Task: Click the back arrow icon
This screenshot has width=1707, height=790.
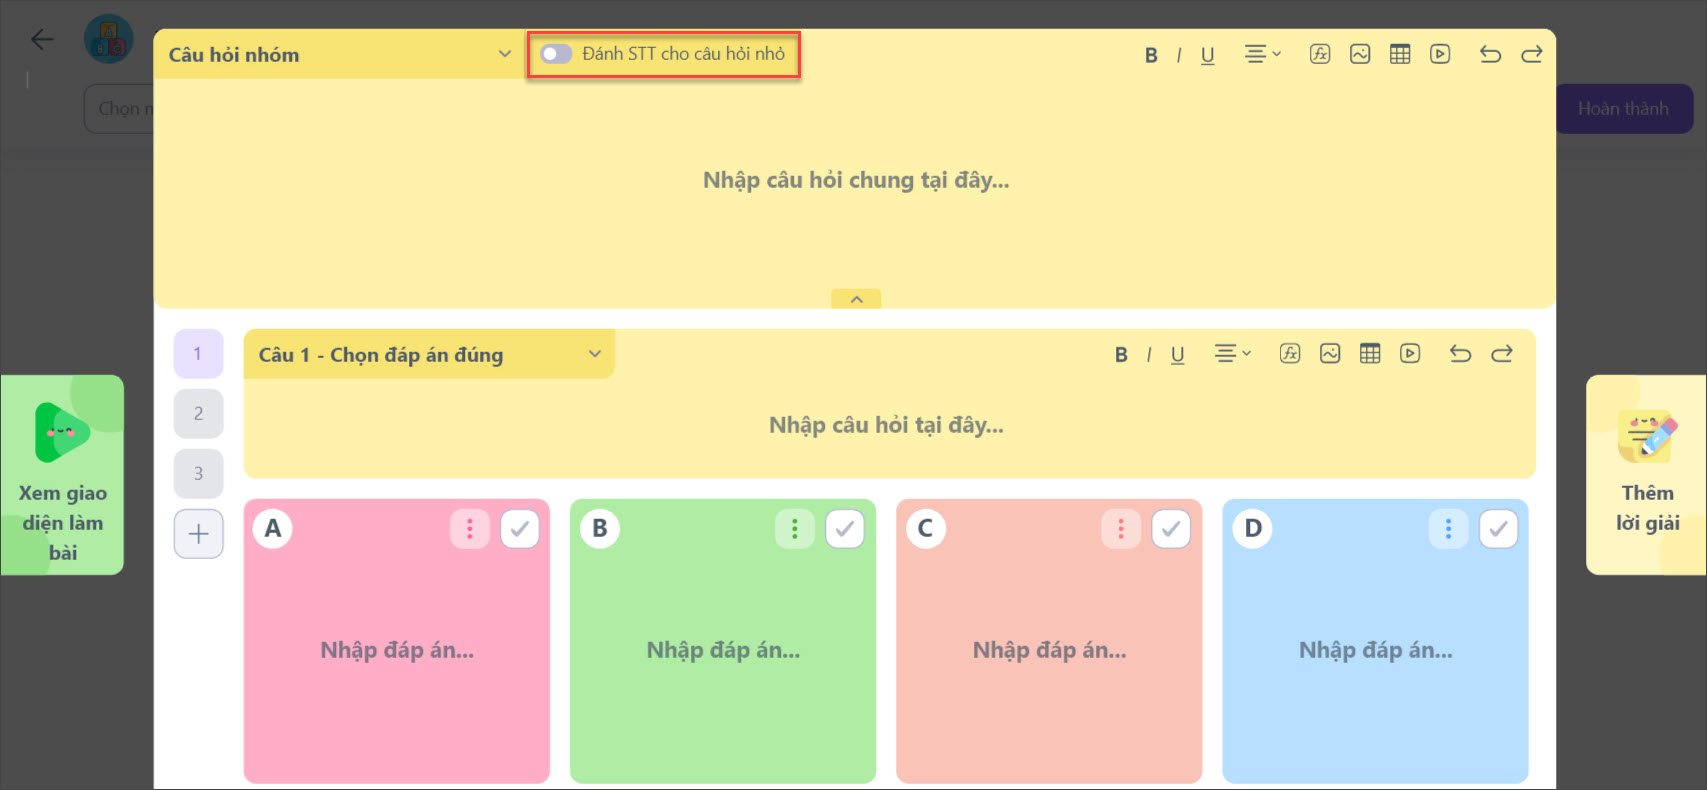Action: (42, 39)
